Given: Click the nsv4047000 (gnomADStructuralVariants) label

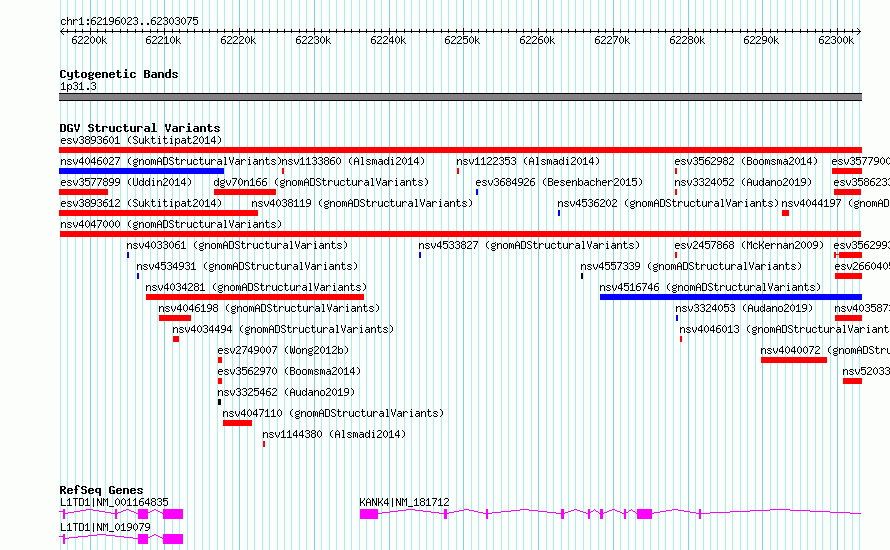Looking at the screenshot, I should tap(171, 224).
